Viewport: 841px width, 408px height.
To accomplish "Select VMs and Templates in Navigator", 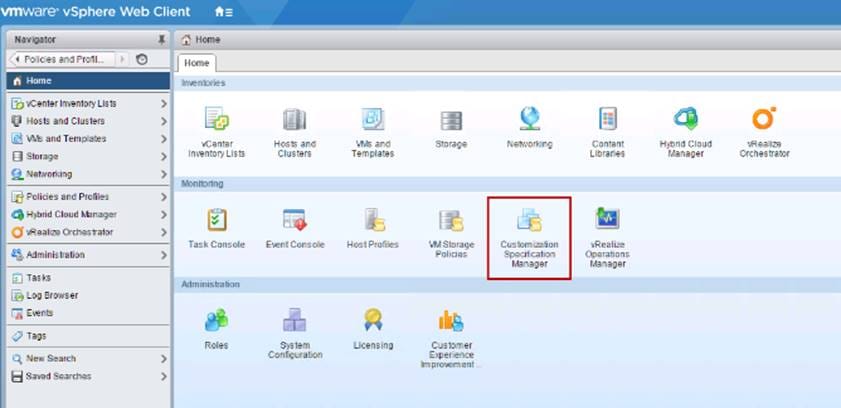I will pos(88,139).
